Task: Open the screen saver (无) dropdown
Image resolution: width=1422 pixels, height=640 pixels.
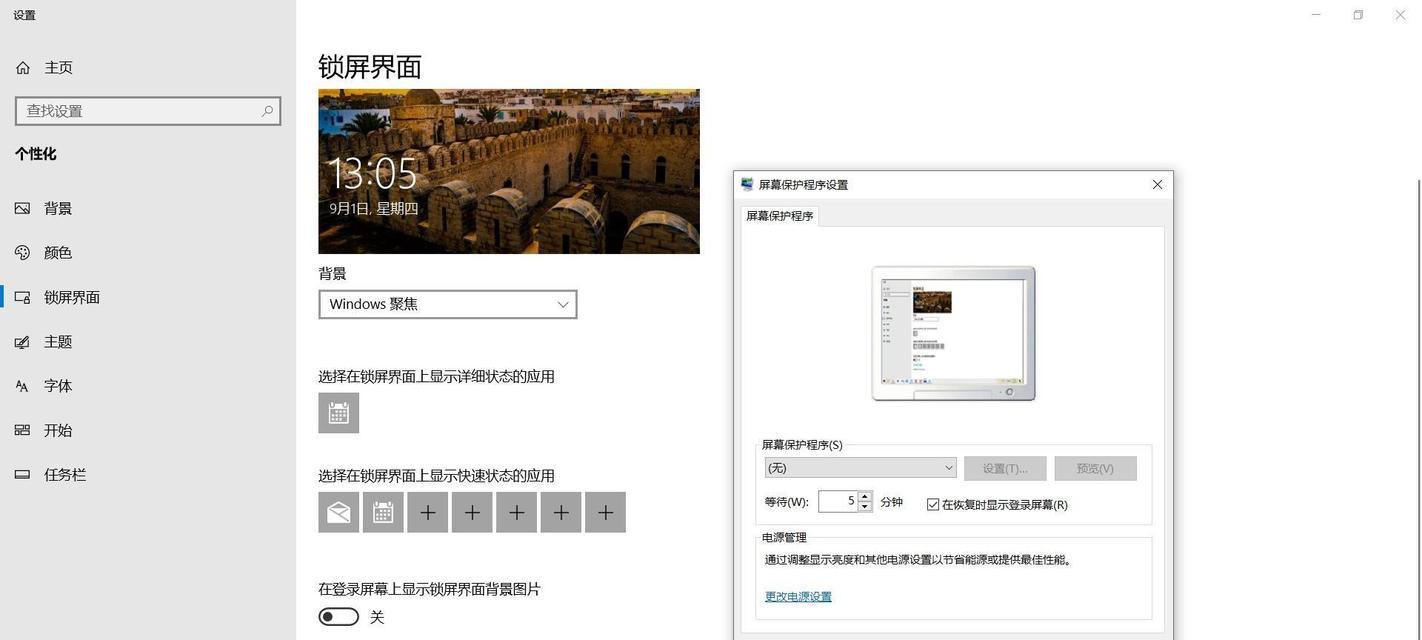Action: (861, 468)
